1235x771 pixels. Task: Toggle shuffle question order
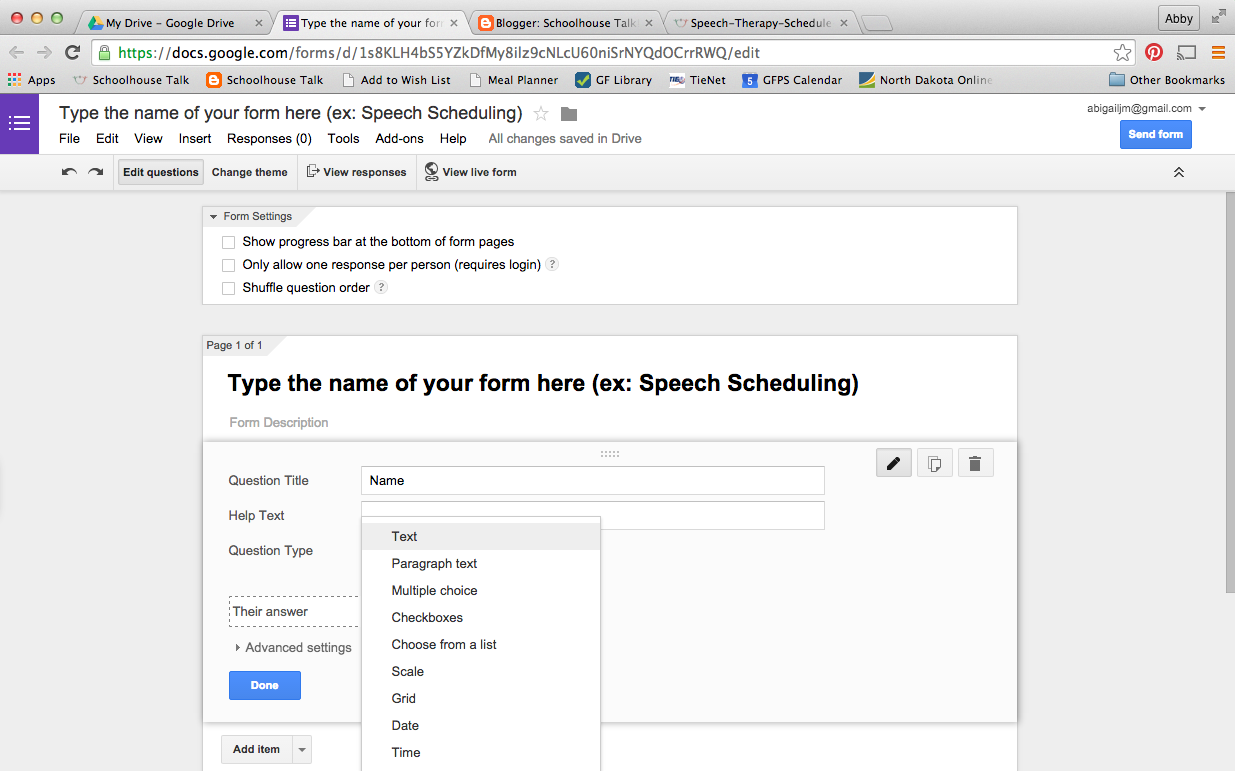click(228, 287)
